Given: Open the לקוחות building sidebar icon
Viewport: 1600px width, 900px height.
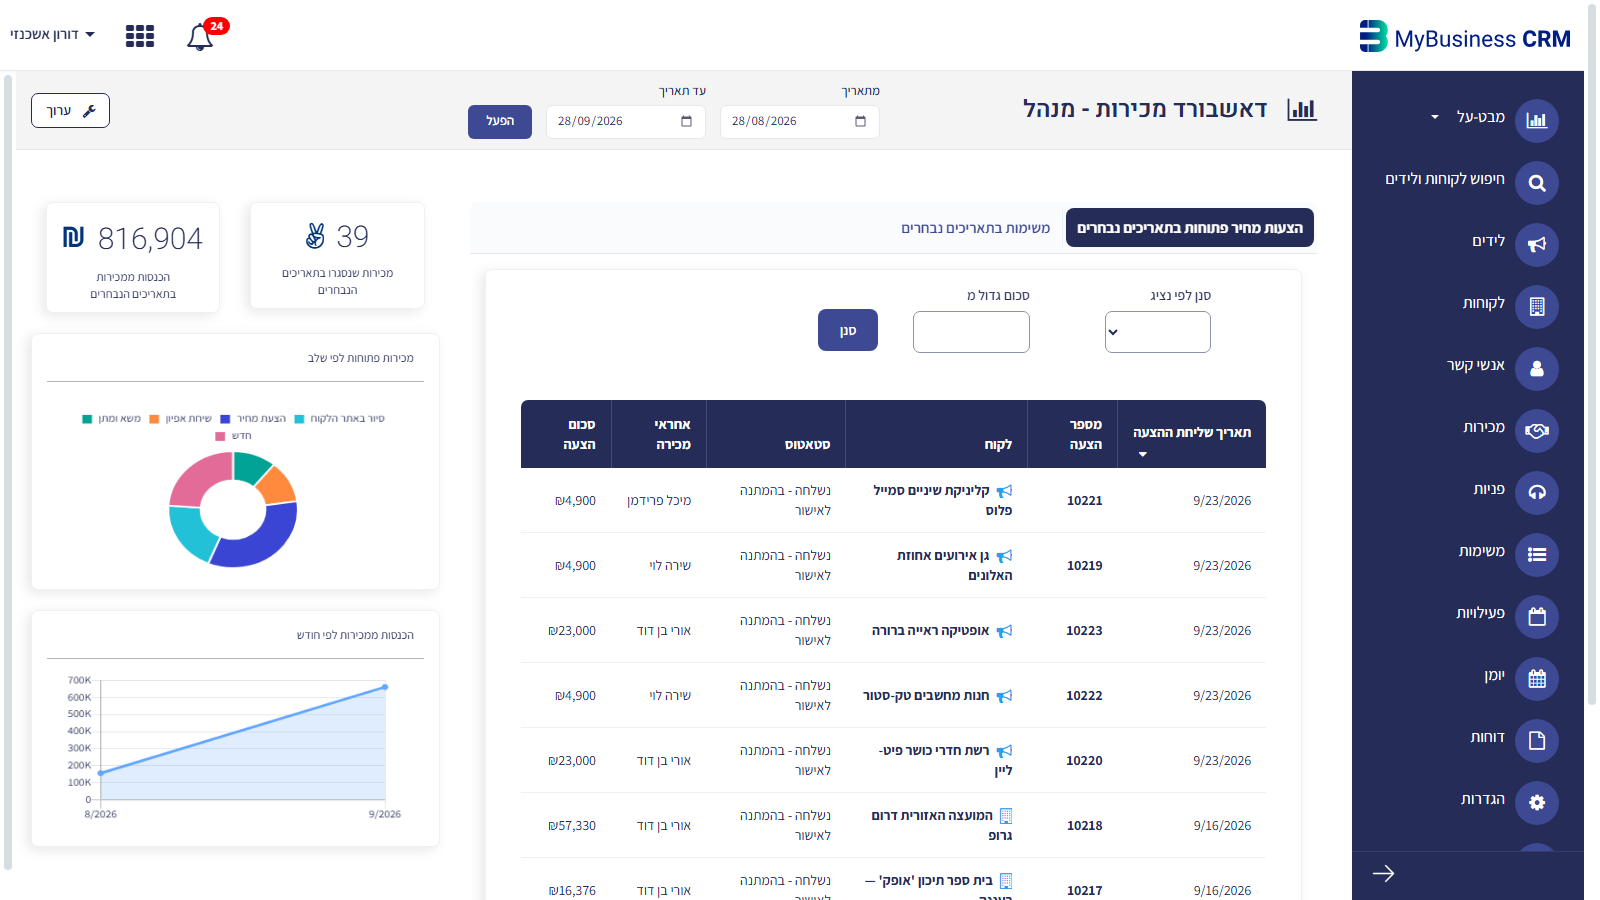Looking at the screenshot, I should click(x=1537, y=307).
